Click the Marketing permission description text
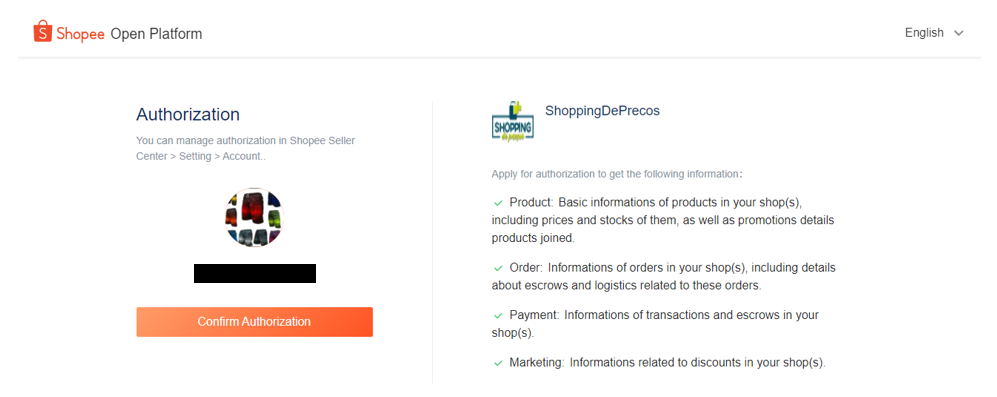Screen dimensions: 997x397 click(659, 363)
